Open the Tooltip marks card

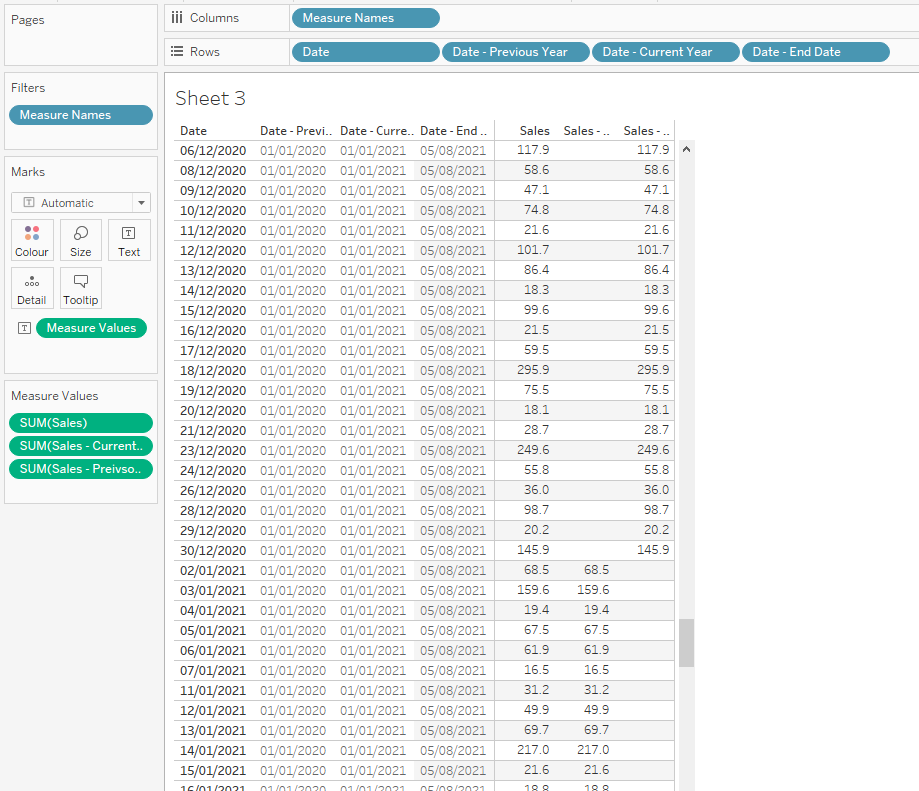(81, 288)
